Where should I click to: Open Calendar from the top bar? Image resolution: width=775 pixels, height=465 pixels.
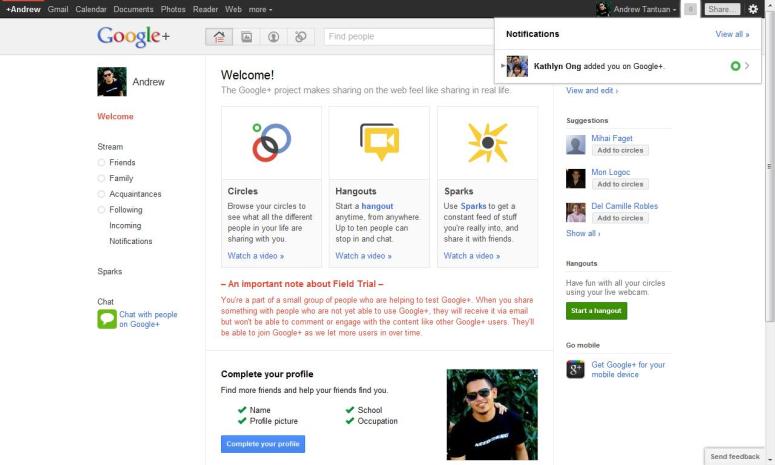pos(91,9)
